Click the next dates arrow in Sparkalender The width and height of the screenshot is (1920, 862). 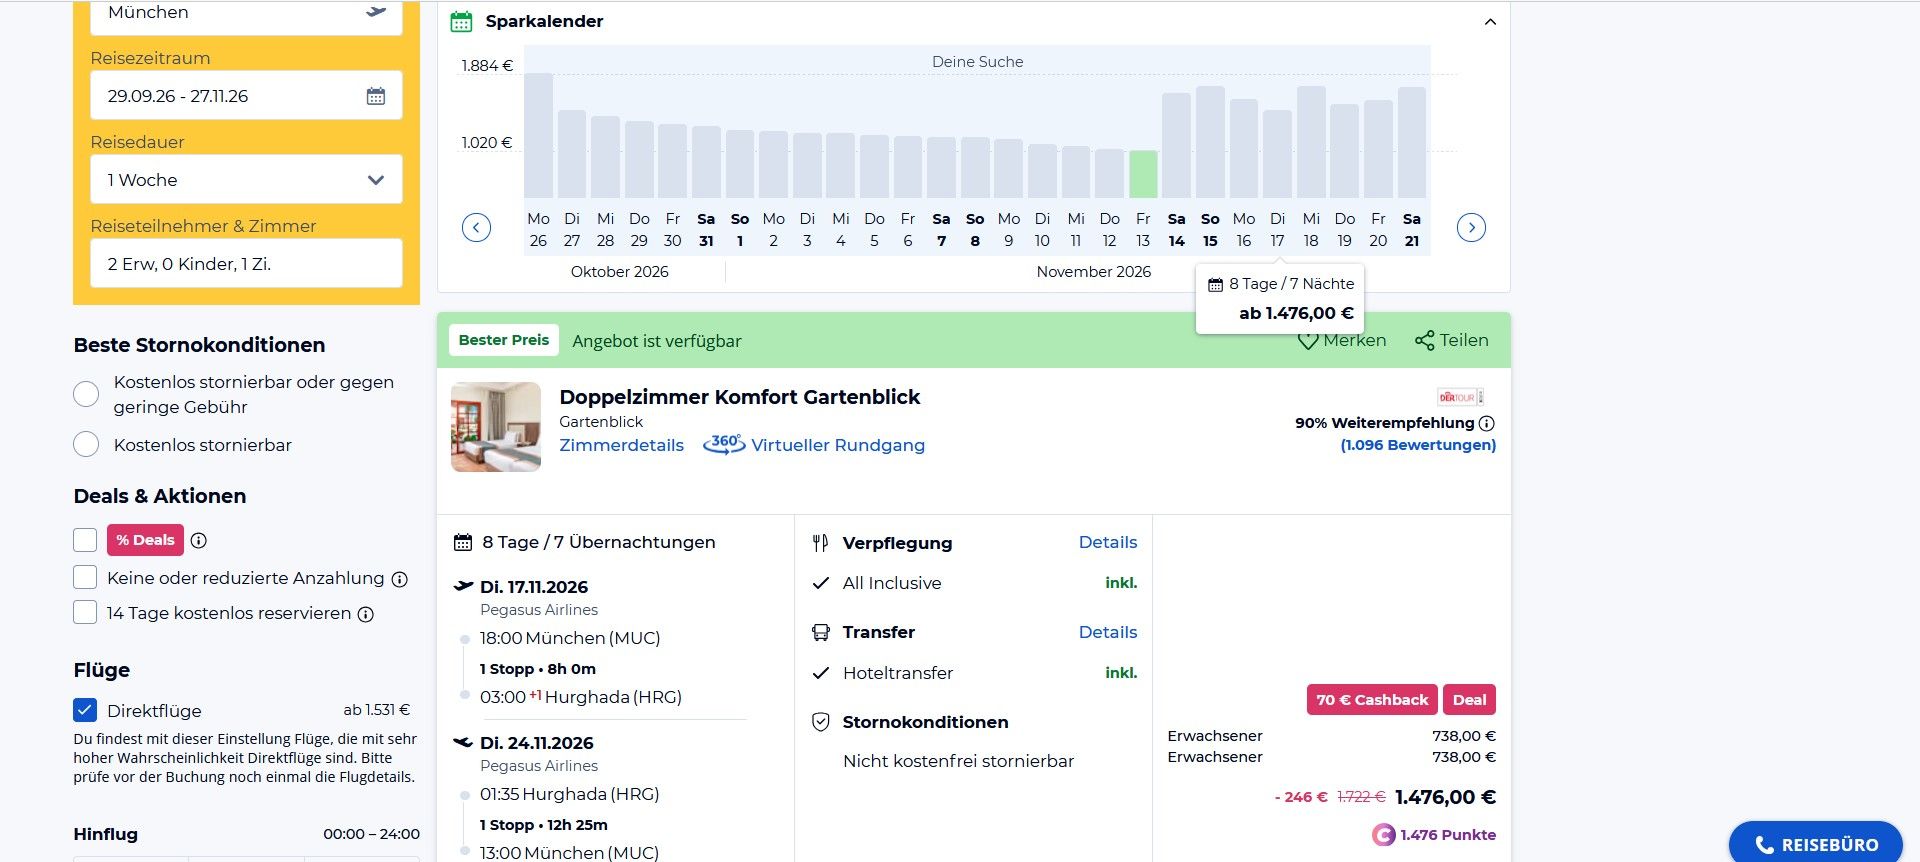[x=1471, y=228]
